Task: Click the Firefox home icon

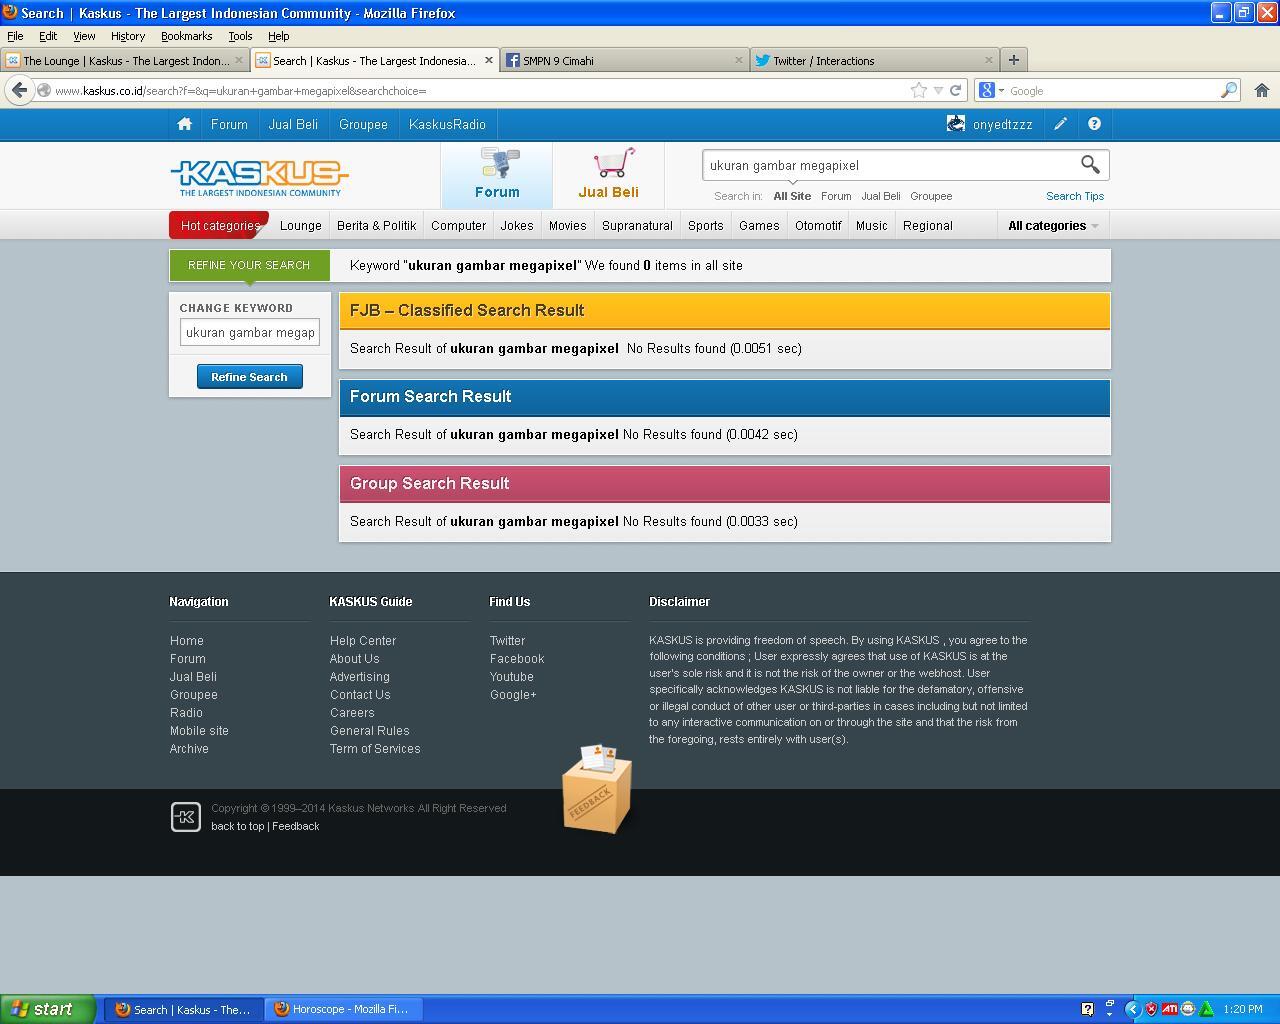Action: tap(1261, 90)
